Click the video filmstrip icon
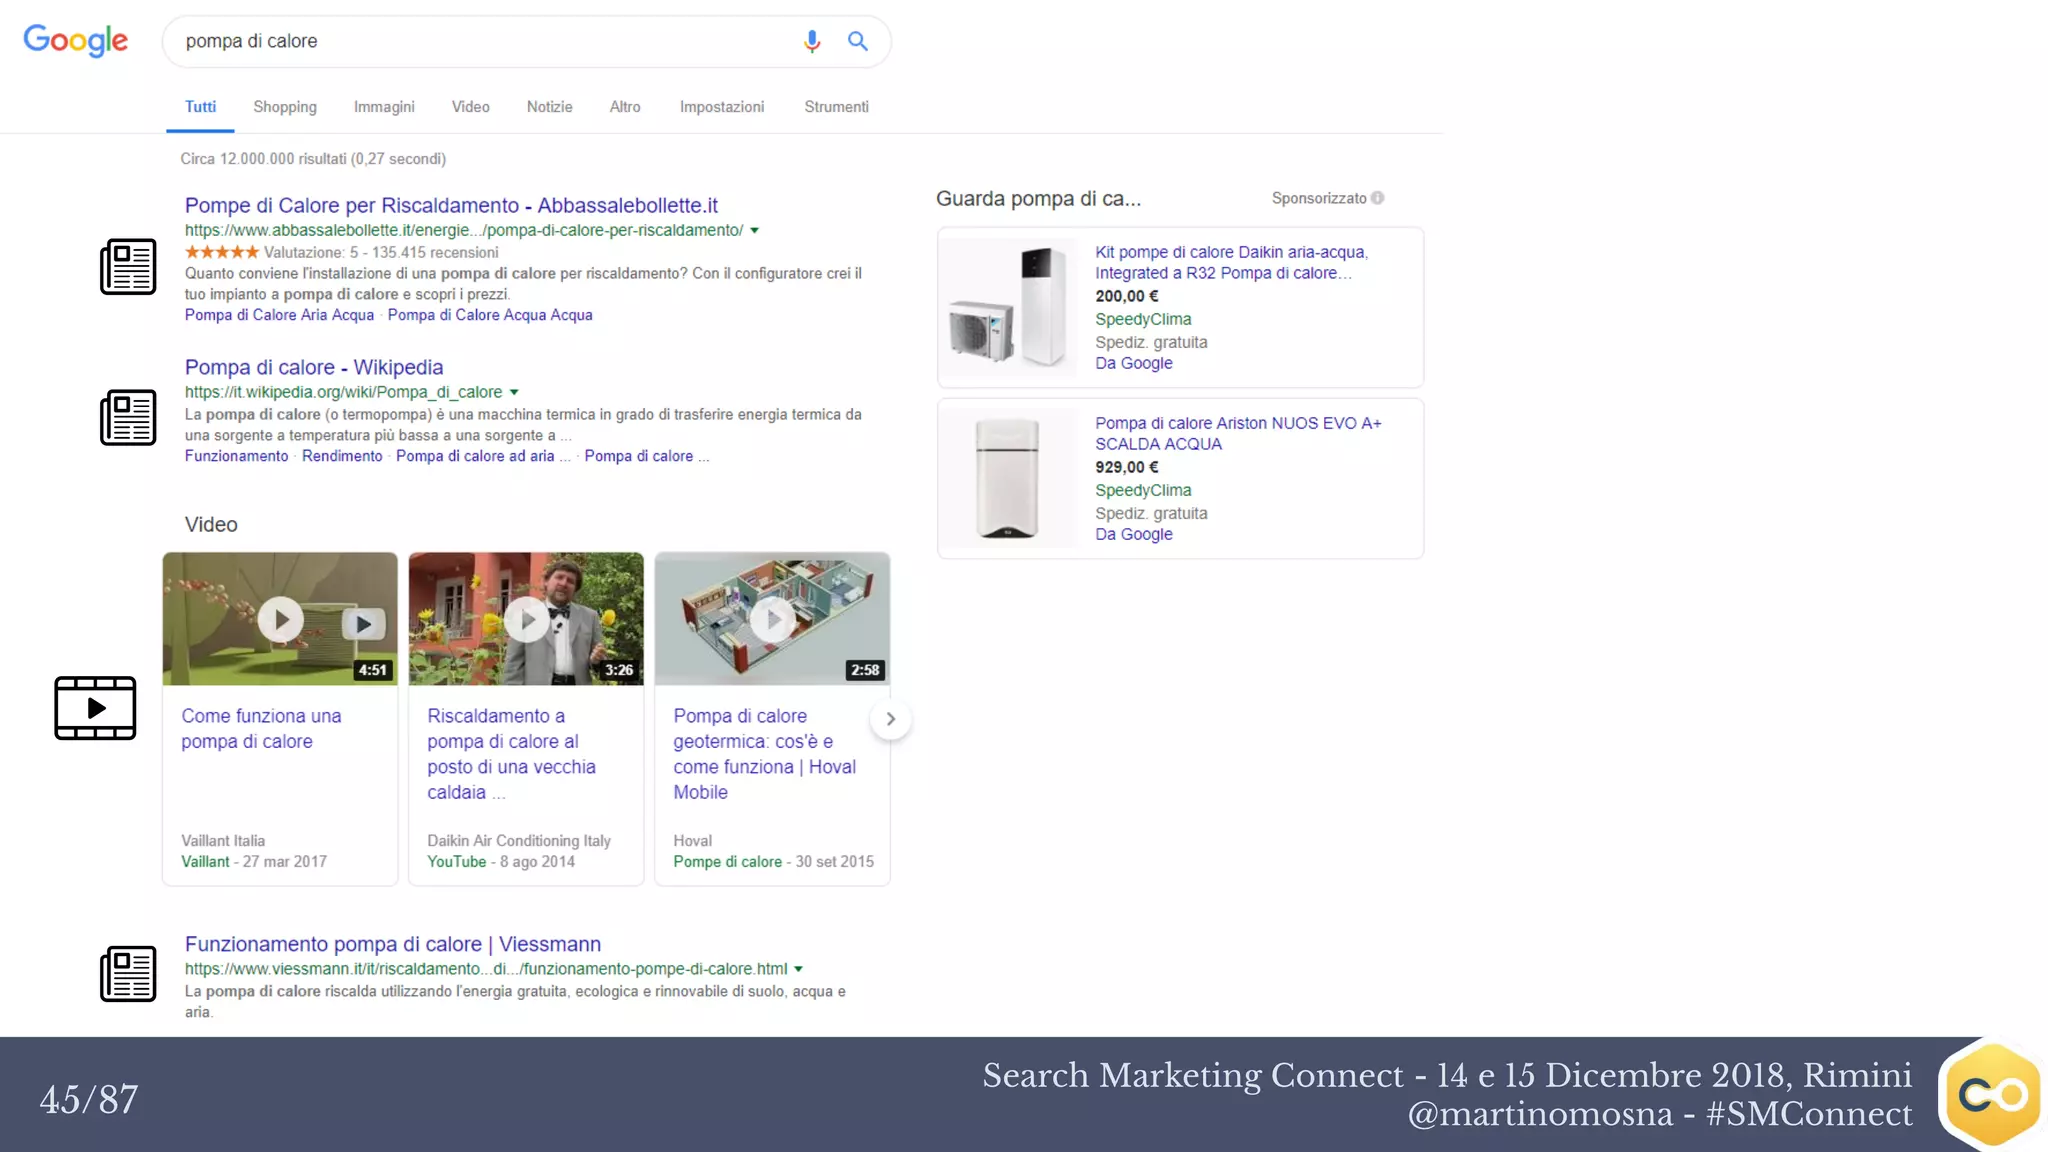Image resolution: width=2048 pixels, height=1152 pixels. coord(95,708)
